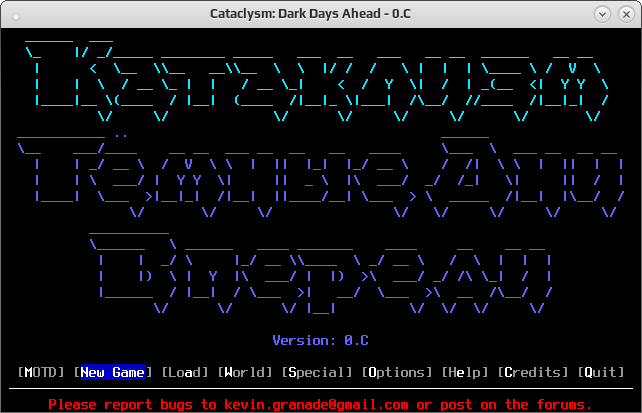Click the red bug report message
642x413 pixels.
[x=320, y=404]
